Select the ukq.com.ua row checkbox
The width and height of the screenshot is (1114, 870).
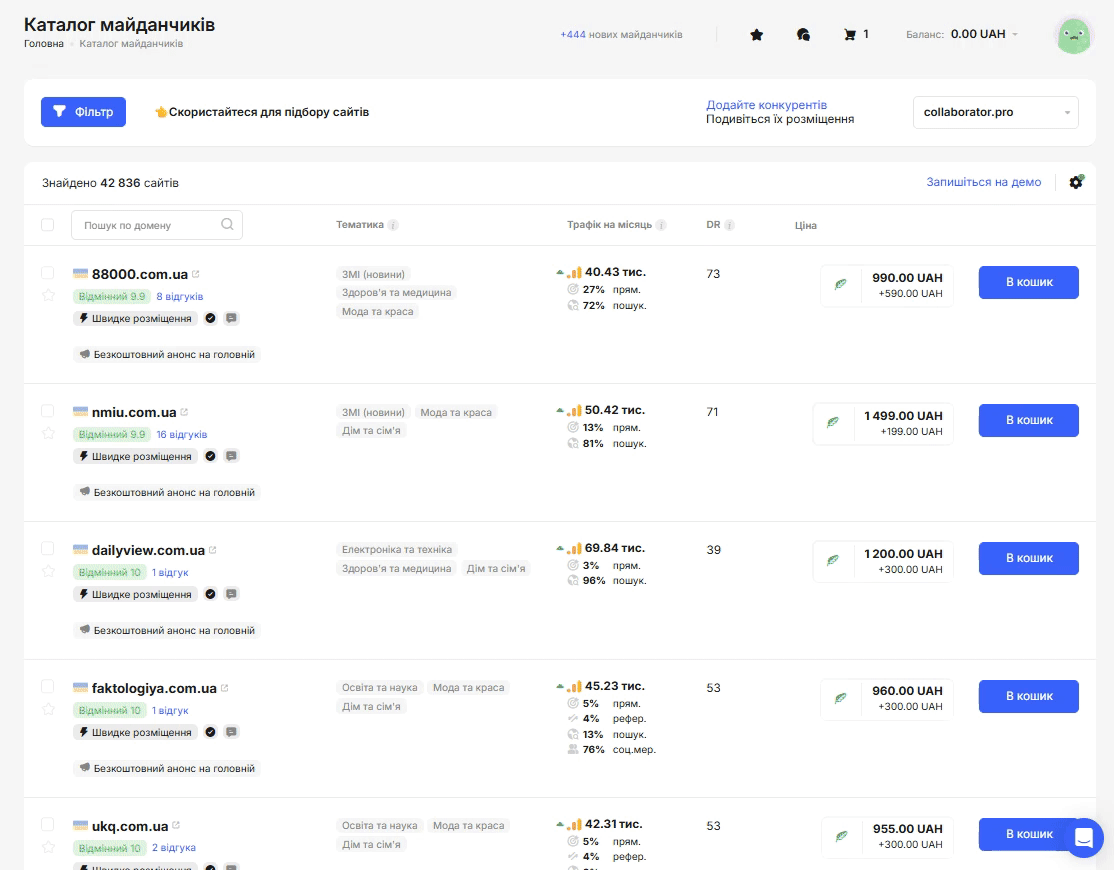click(48, 824)
